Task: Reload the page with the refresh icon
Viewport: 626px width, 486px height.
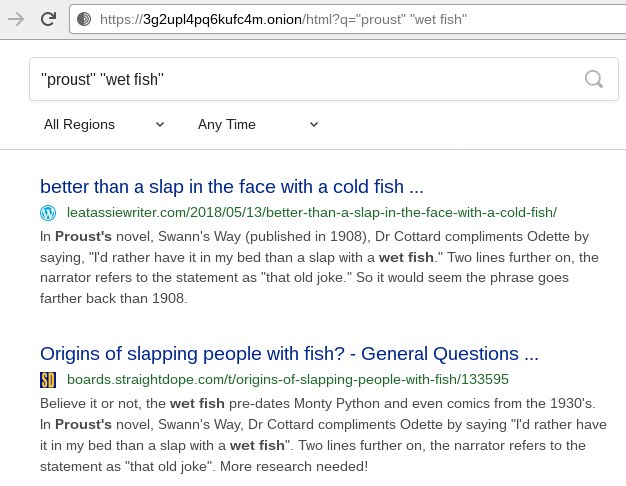Action: (x=47, y=18)
